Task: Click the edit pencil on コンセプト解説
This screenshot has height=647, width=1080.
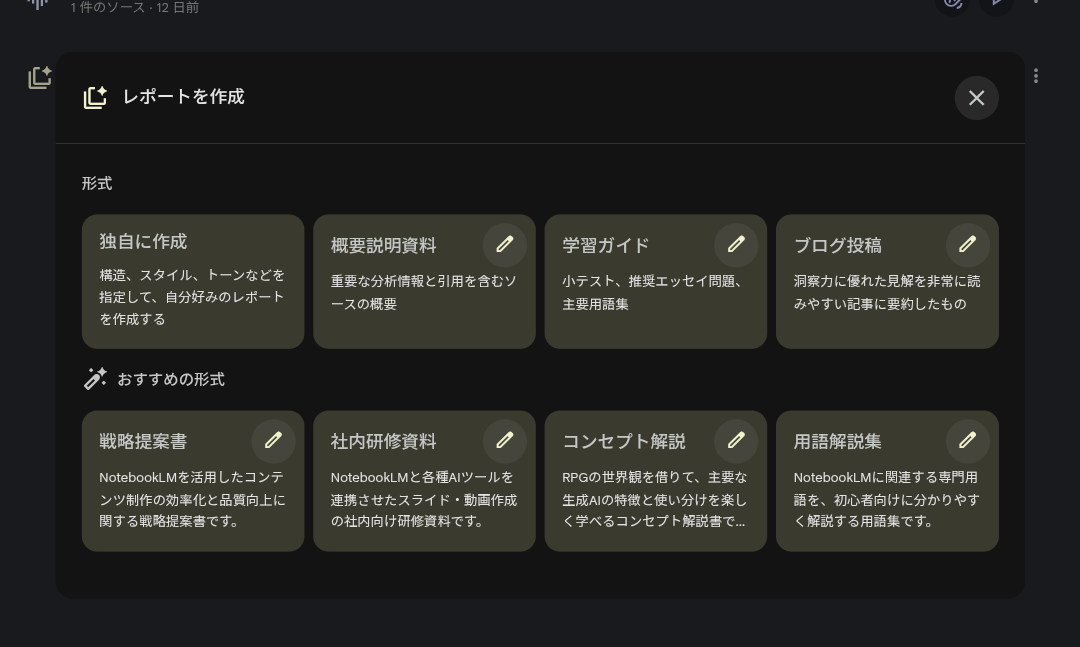Action: point(736,440)
